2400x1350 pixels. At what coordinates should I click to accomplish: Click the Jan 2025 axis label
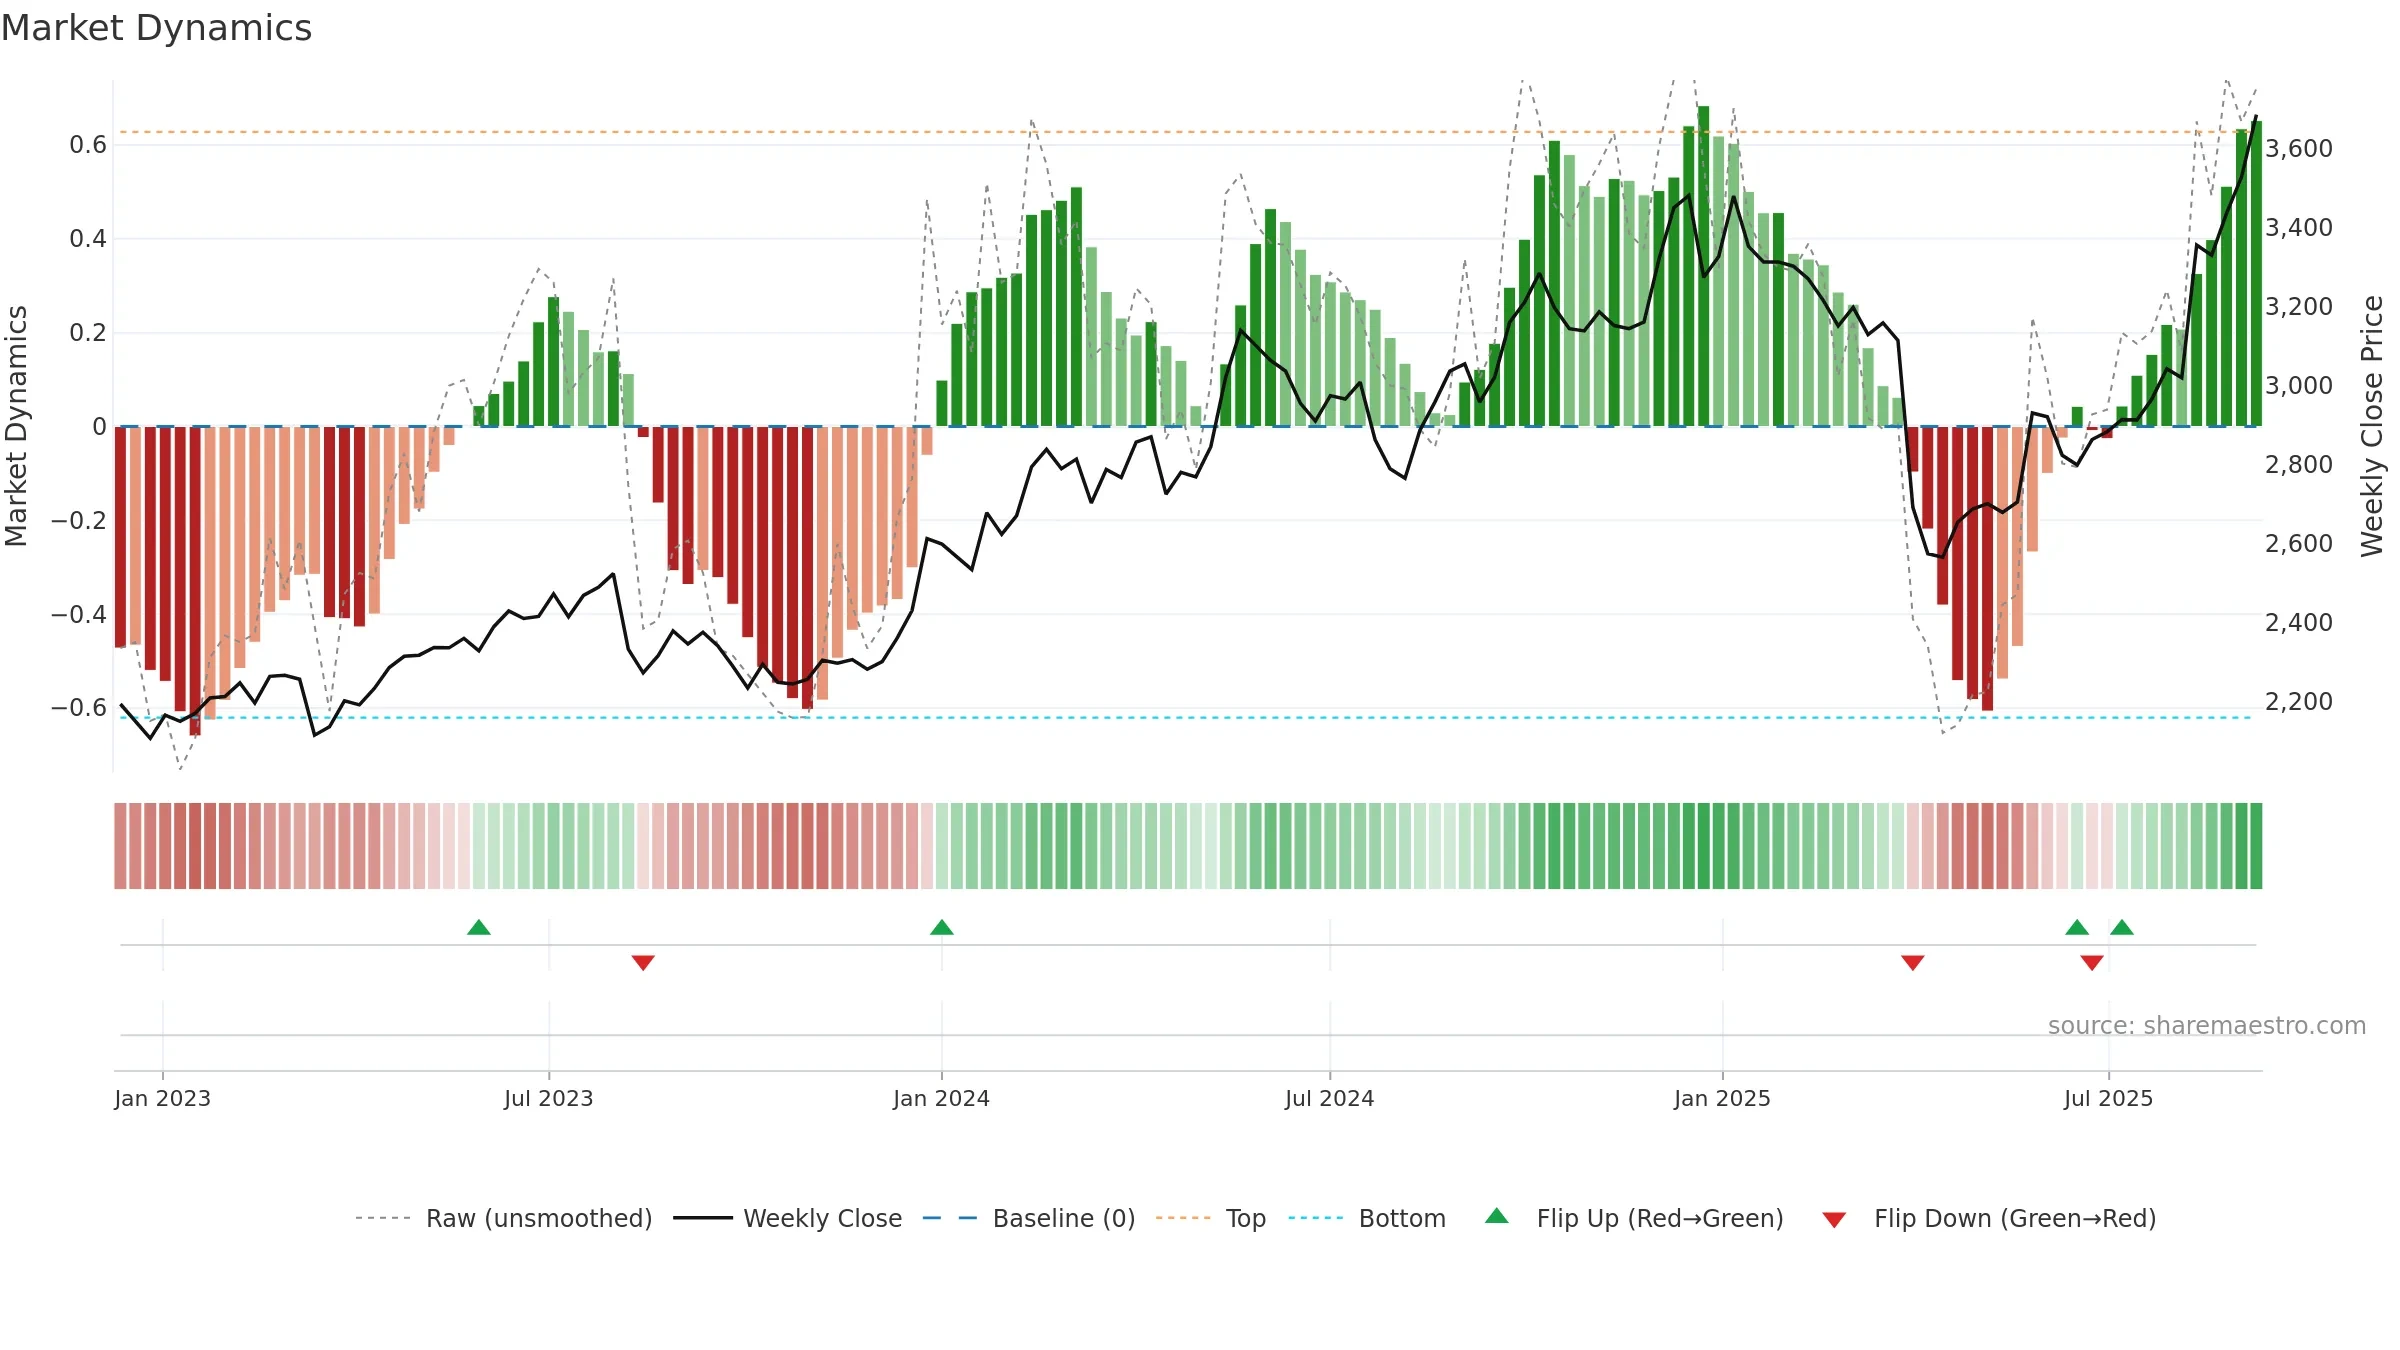click(x=1723, y=1098)
